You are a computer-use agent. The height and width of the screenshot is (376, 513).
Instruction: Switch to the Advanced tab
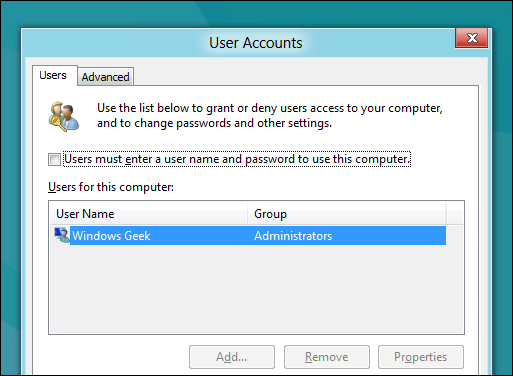(x=105, y=77)
